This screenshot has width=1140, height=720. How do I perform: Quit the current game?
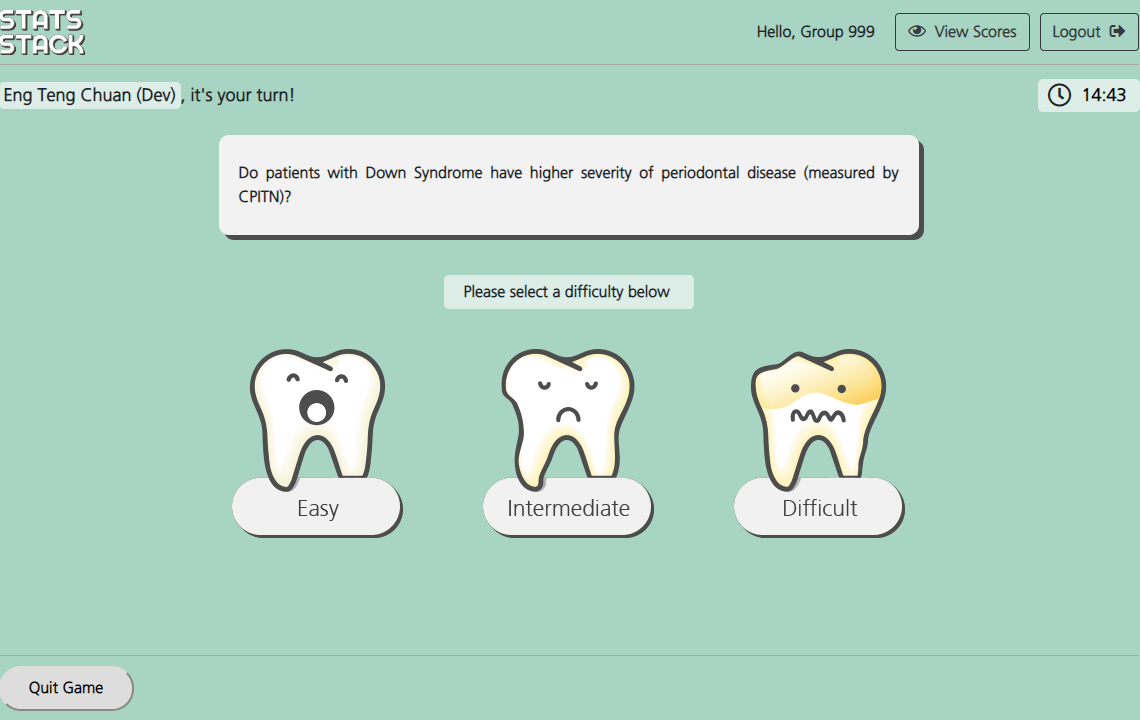(66, 688)
